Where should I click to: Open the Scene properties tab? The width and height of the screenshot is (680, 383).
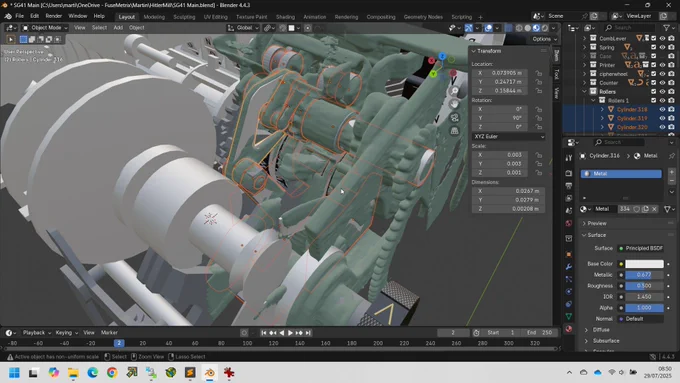(569, 211)
